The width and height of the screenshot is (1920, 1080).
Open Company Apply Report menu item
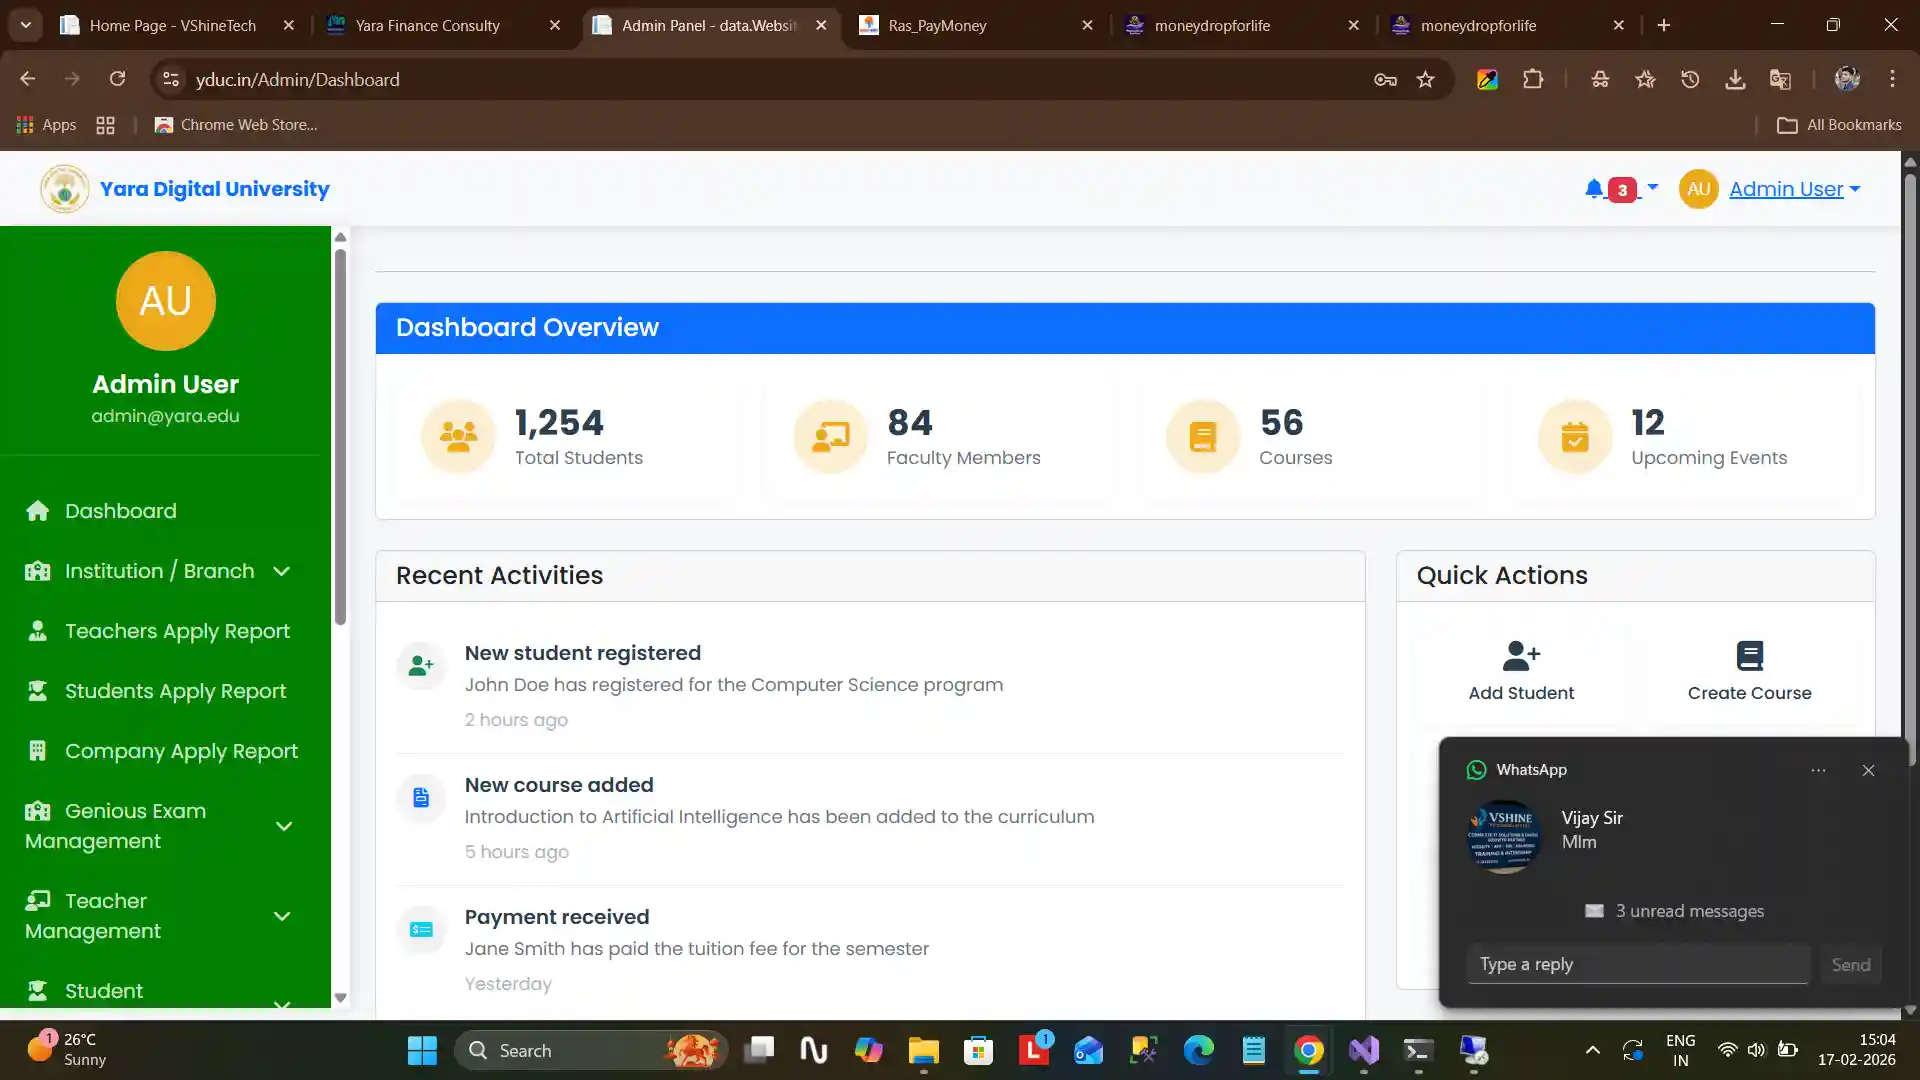point(181,751)
